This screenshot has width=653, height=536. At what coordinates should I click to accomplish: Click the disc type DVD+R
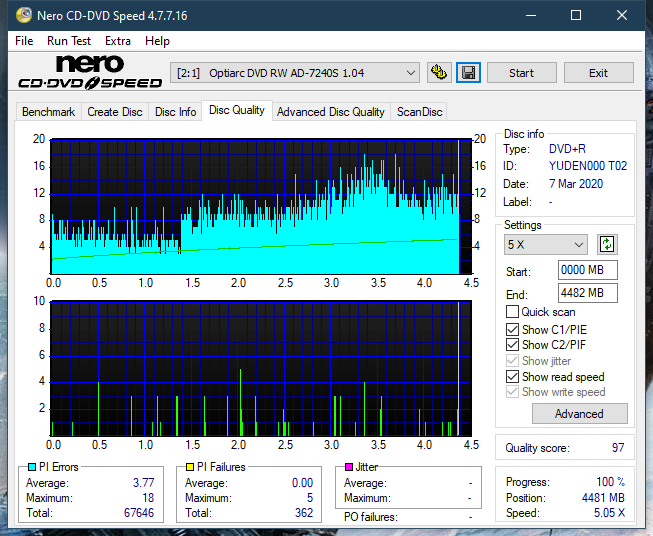pos(567,149)
